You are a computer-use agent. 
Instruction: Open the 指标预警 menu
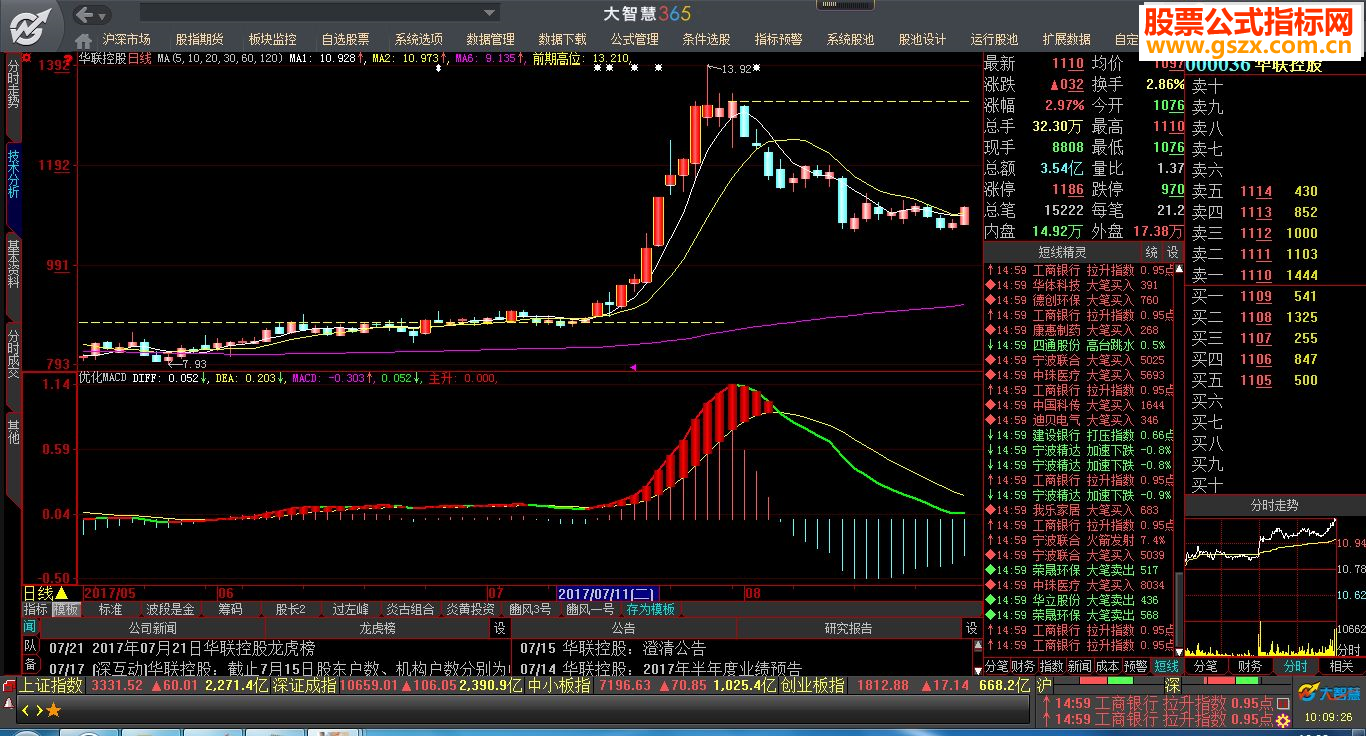tap(778, 40)
